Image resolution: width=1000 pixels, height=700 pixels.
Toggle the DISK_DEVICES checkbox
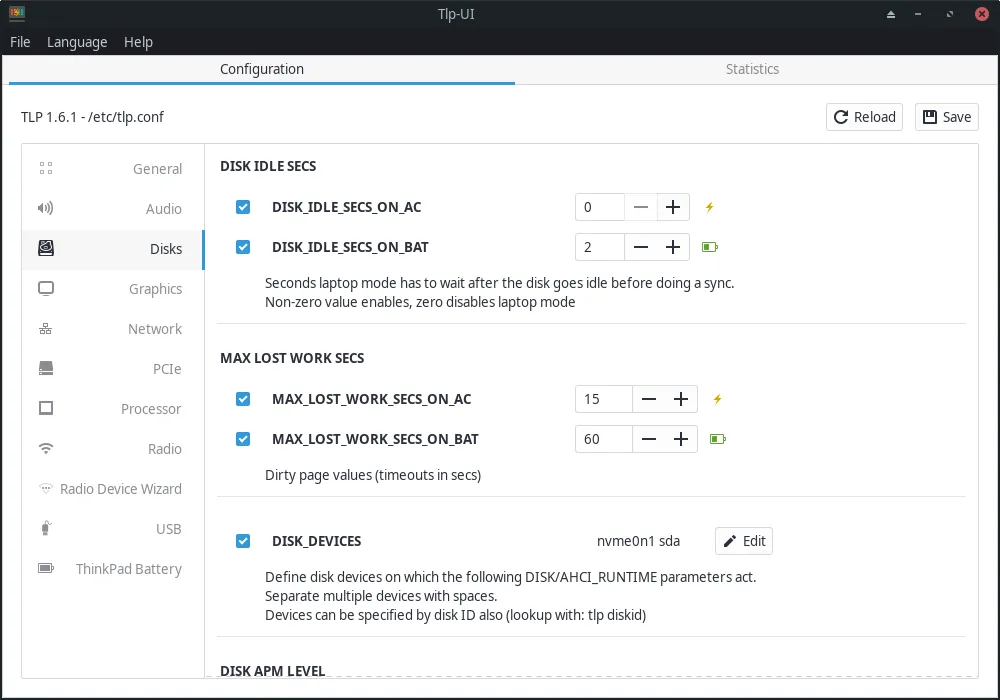pos(243,541)
